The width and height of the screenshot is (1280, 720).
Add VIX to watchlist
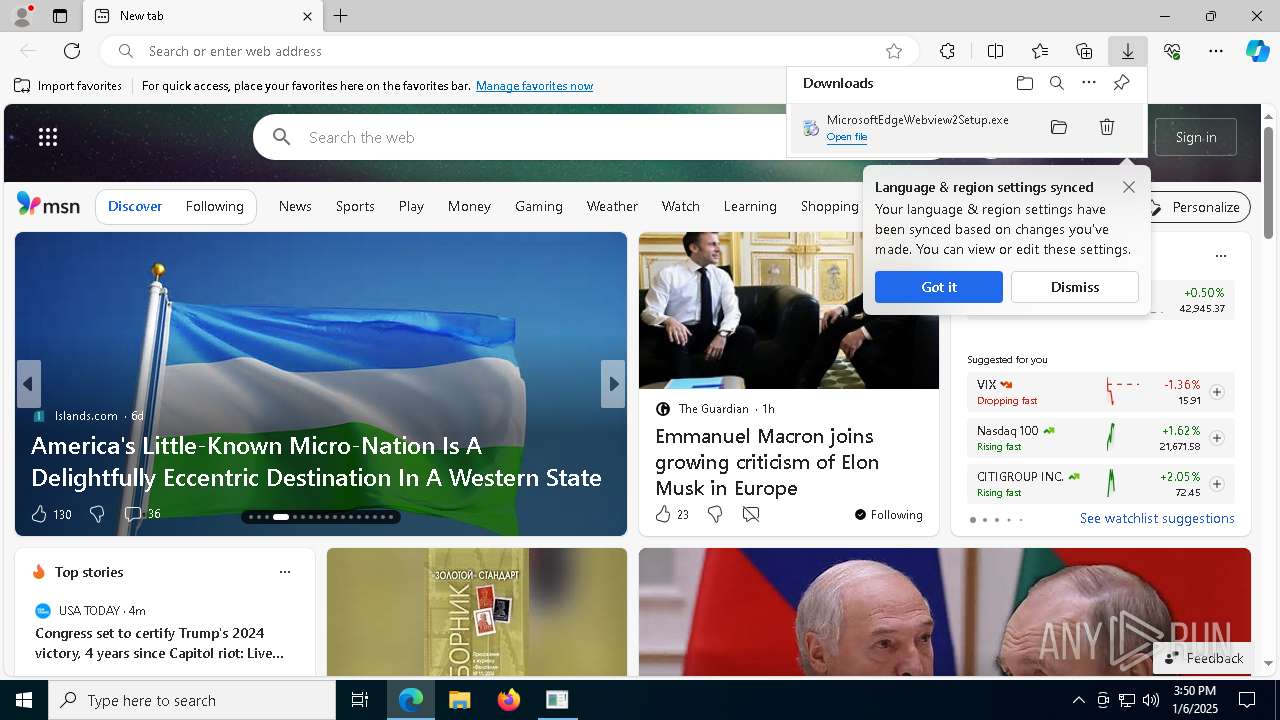pos(1217,392)
